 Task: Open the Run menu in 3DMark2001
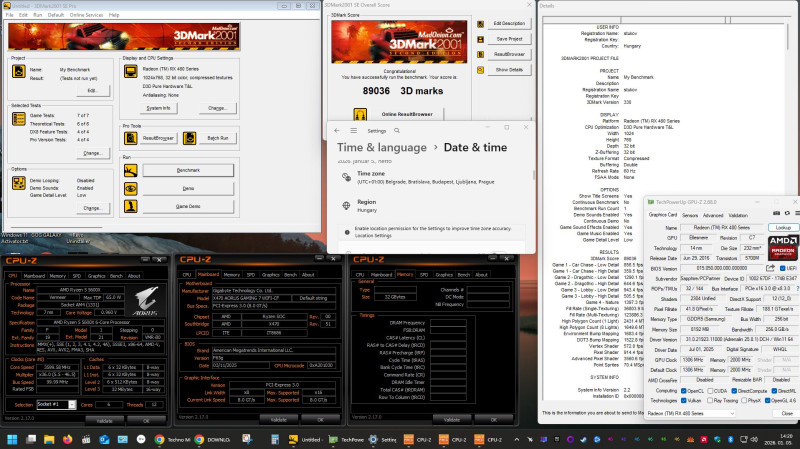38,15
